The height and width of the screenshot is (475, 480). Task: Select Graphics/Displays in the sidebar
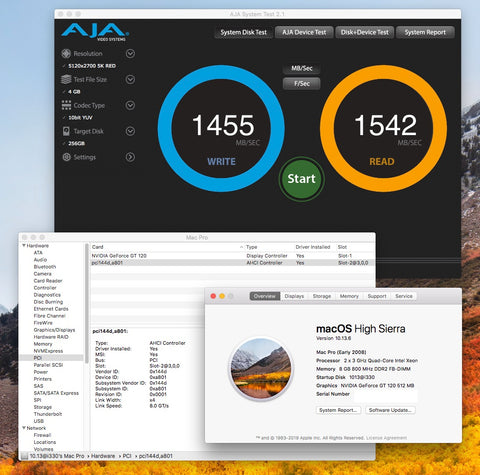[x=54, y=330]
